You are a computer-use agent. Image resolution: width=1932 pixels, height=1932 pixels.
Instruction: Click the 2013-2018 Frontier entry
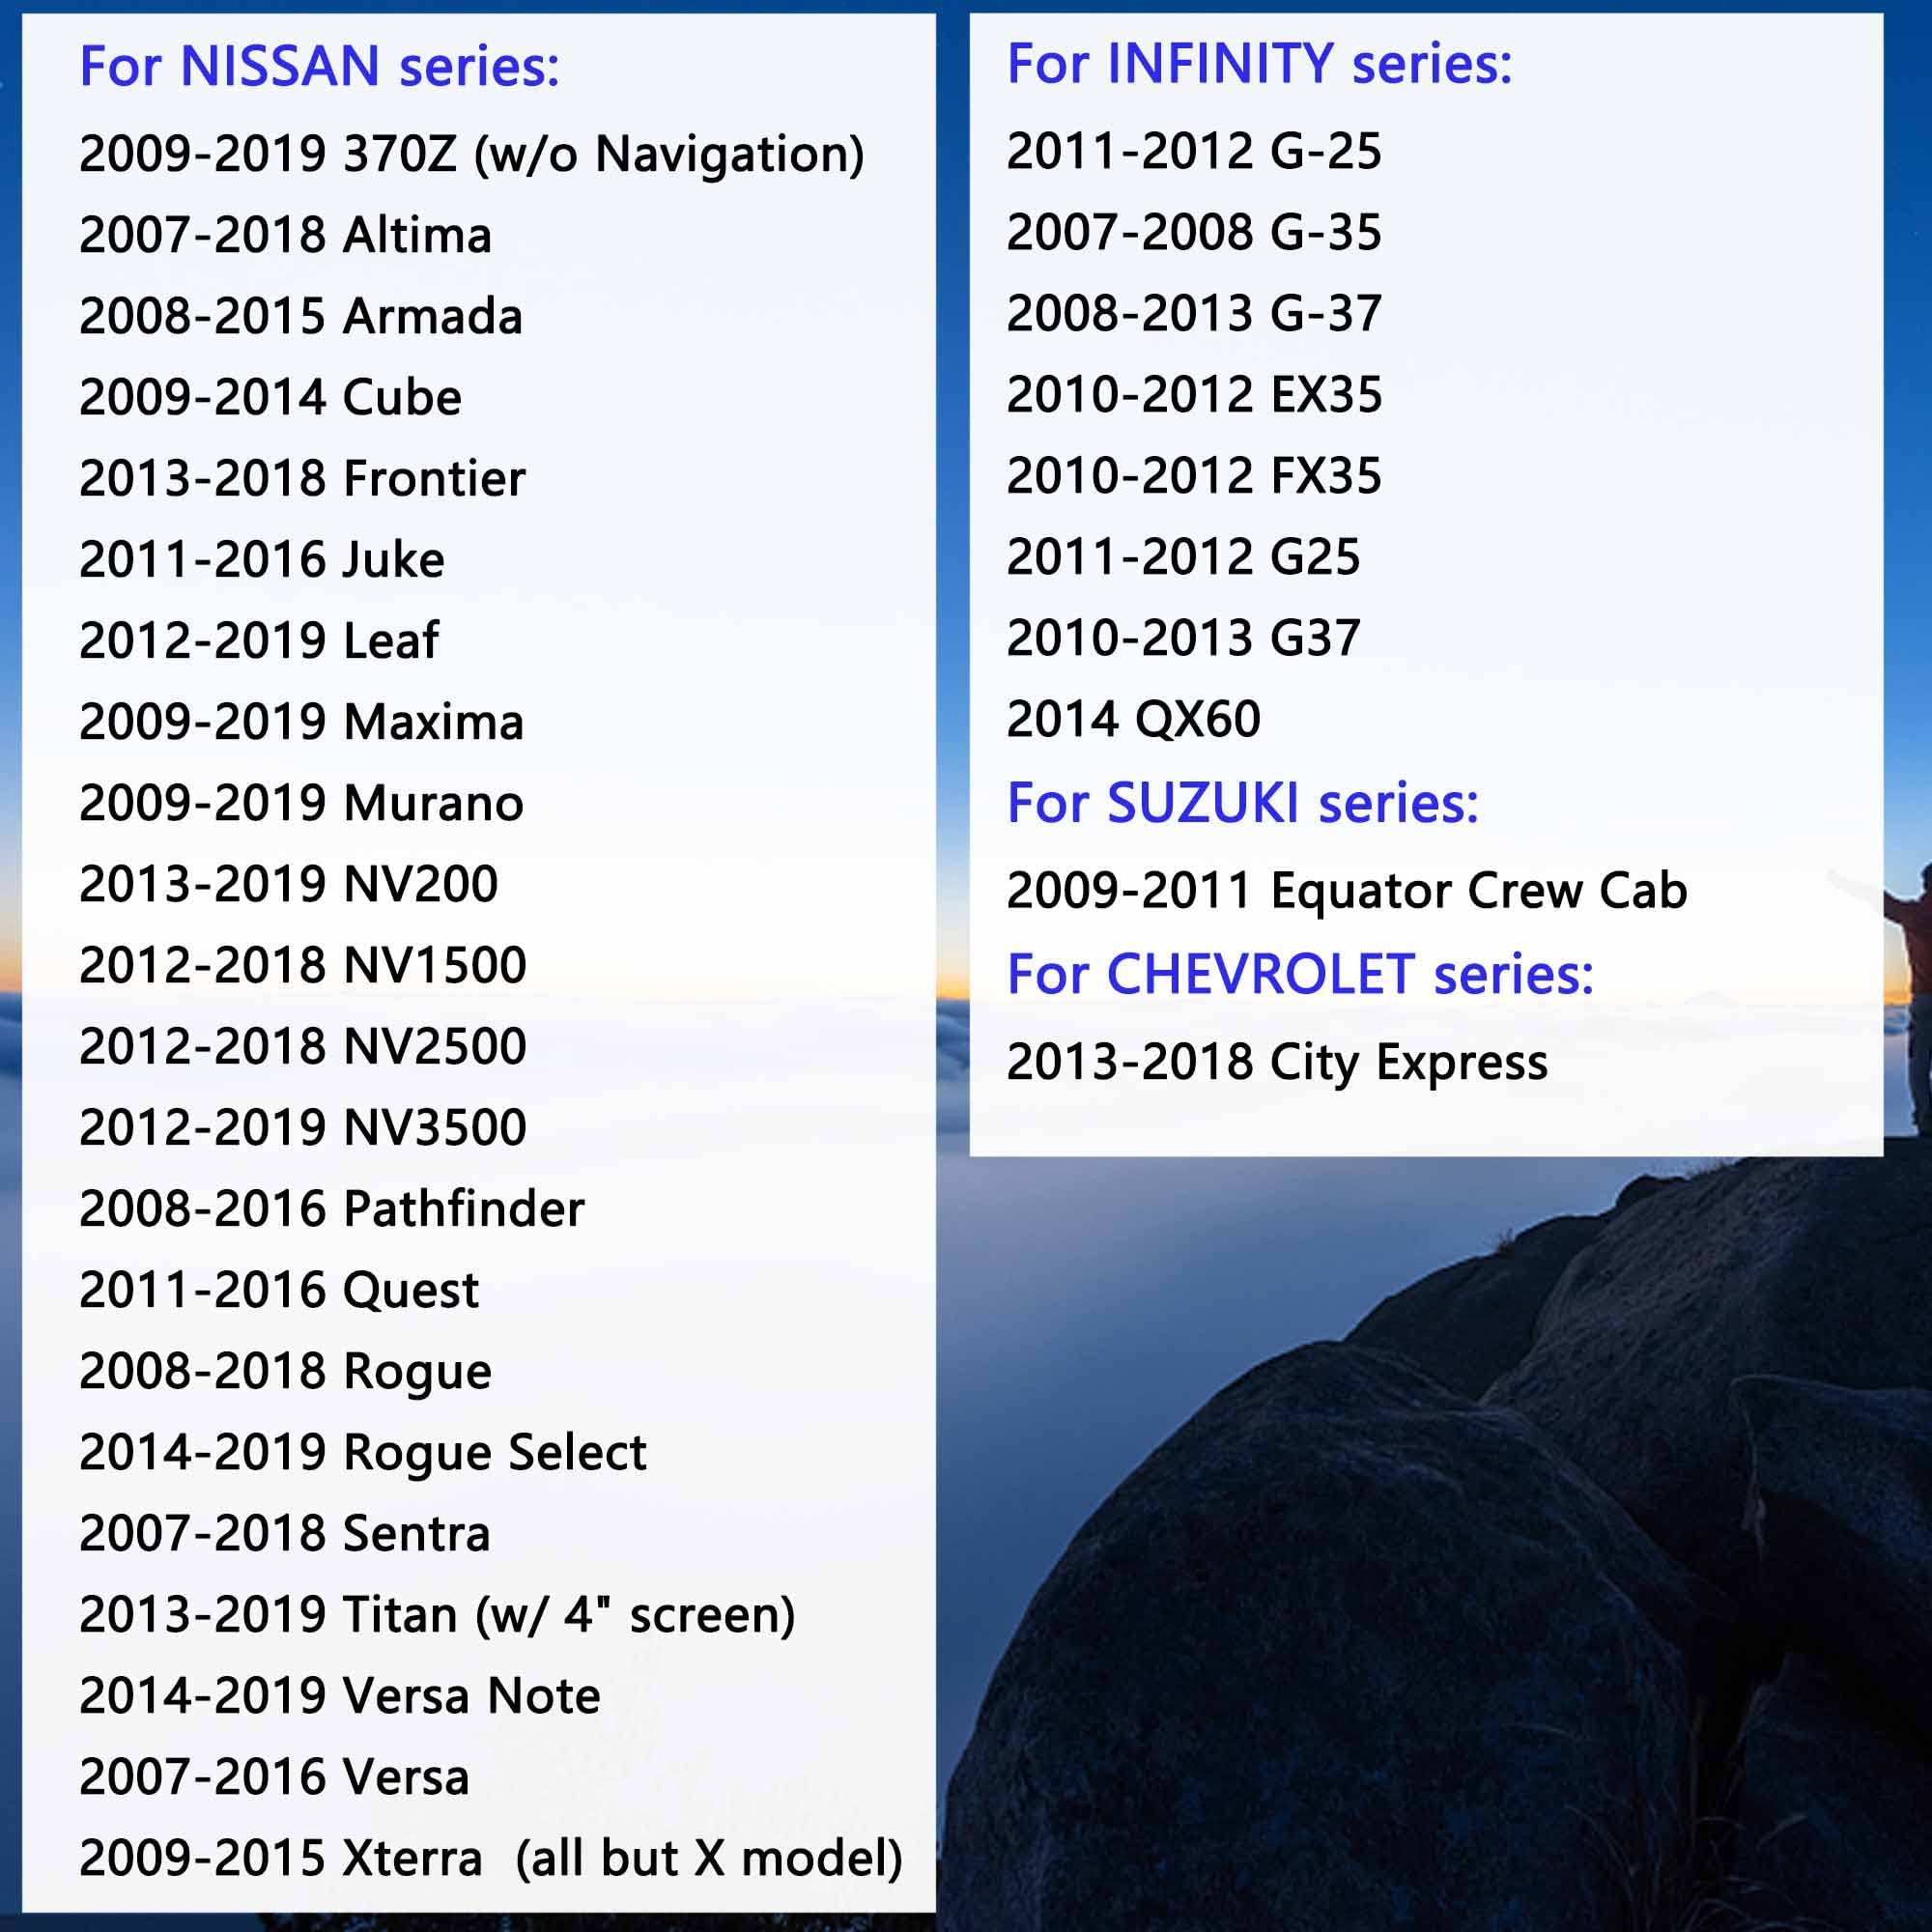[x=302, y=479]
